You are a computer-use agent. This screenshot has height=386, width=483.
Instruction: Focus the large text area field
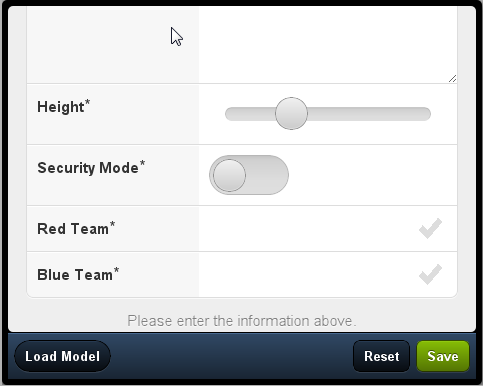(x=328, y=45)
